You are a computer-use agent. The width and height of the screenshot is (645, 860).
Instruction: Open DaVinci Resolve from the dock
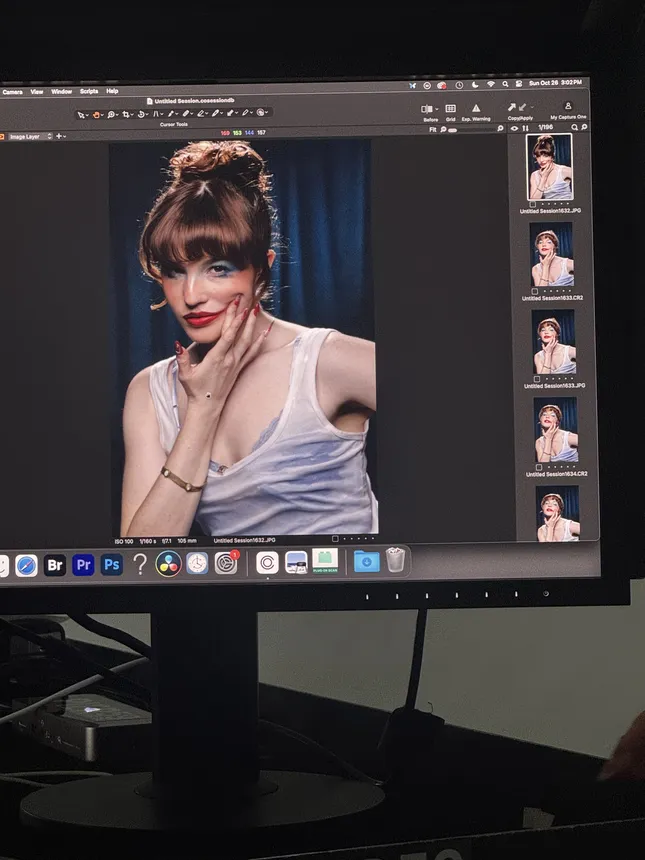point(169,564)
